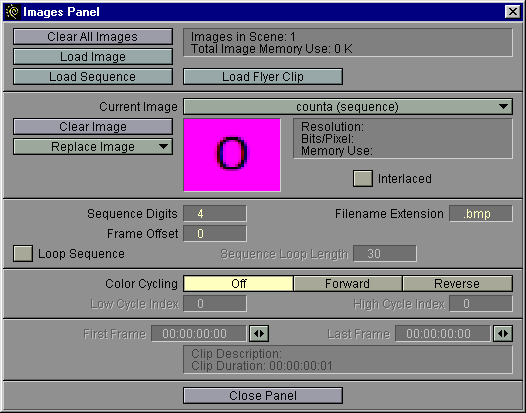This screenshot has width=526, height=413.
Task: Toggle the Loop Sequence checkbox
Action: (23, 253)
